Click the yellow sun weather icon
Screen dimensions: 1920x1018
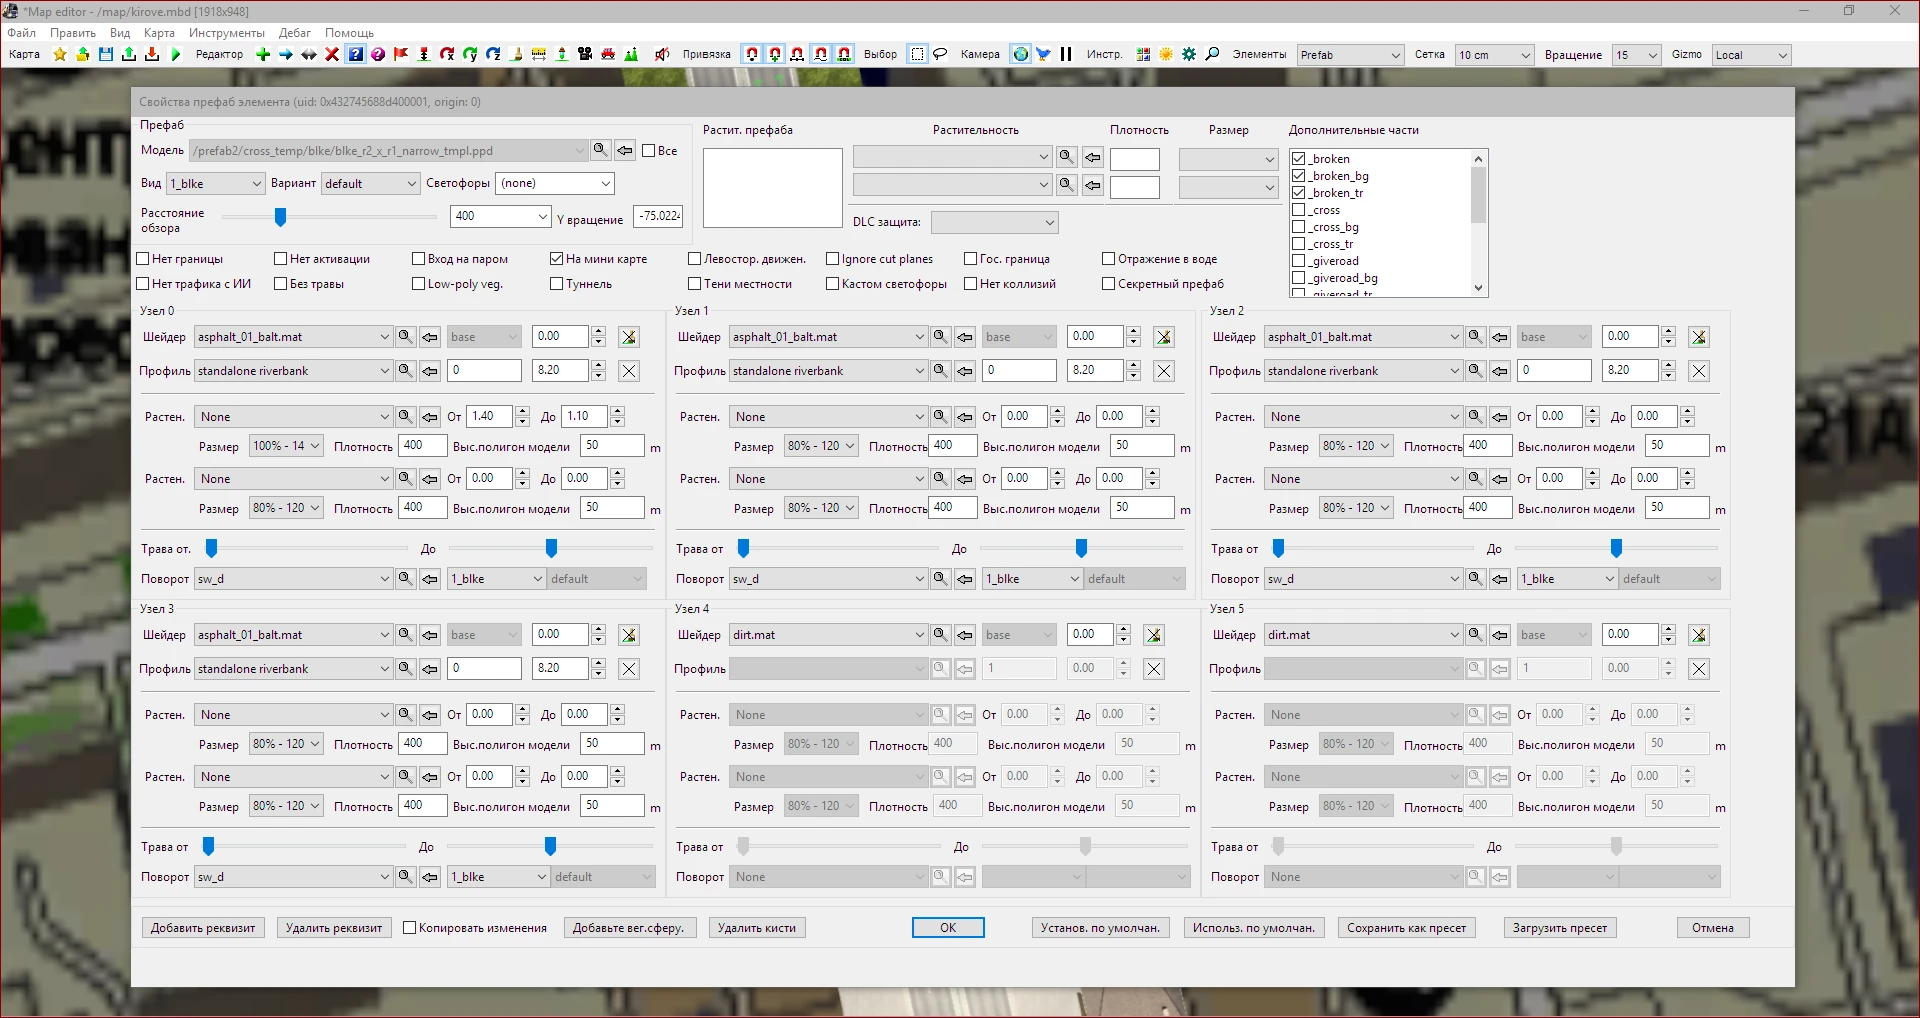(1166, 54)
